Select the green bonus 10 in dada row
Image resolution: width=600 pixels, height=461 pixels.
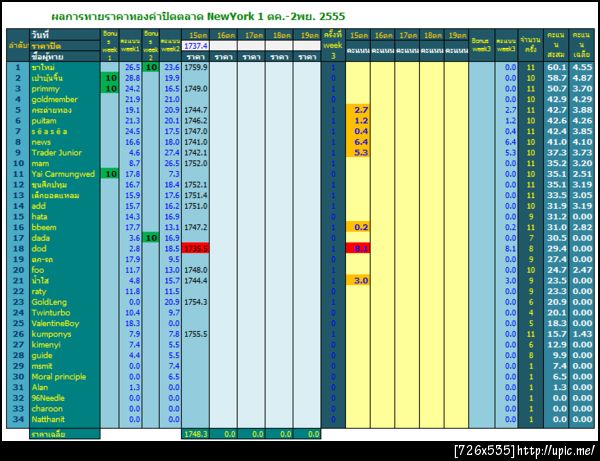tap(151, 238)
